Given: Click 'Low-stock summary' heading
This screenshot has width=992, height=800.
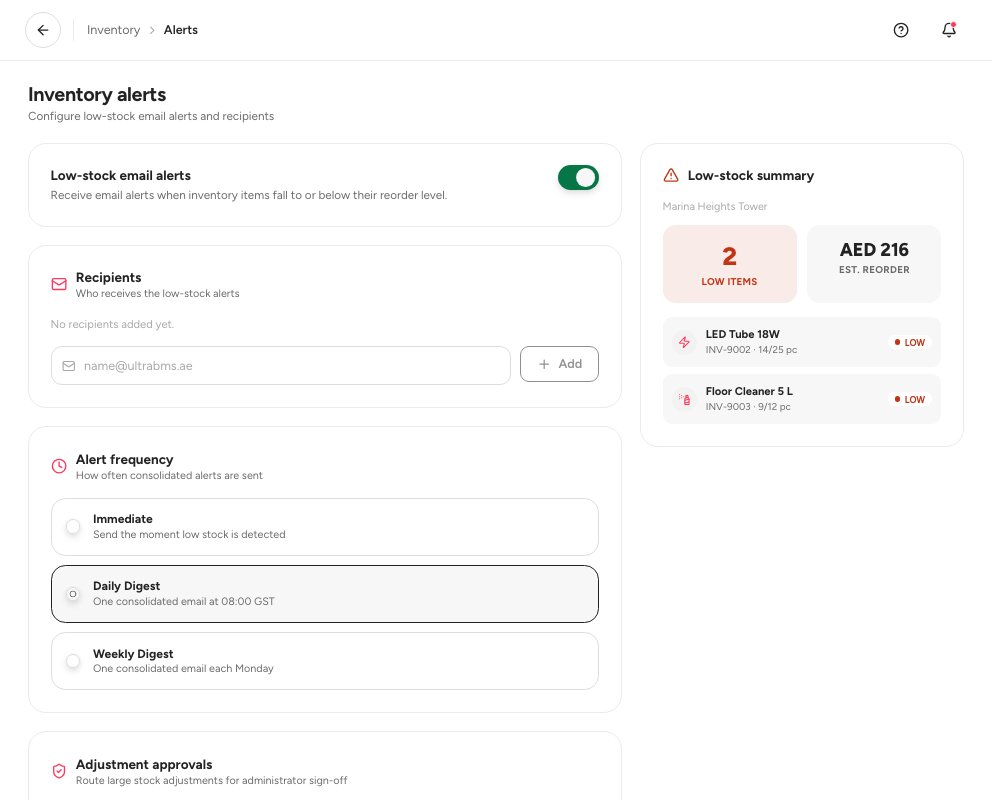Looking at the screenshot, I should click(750, 175).
